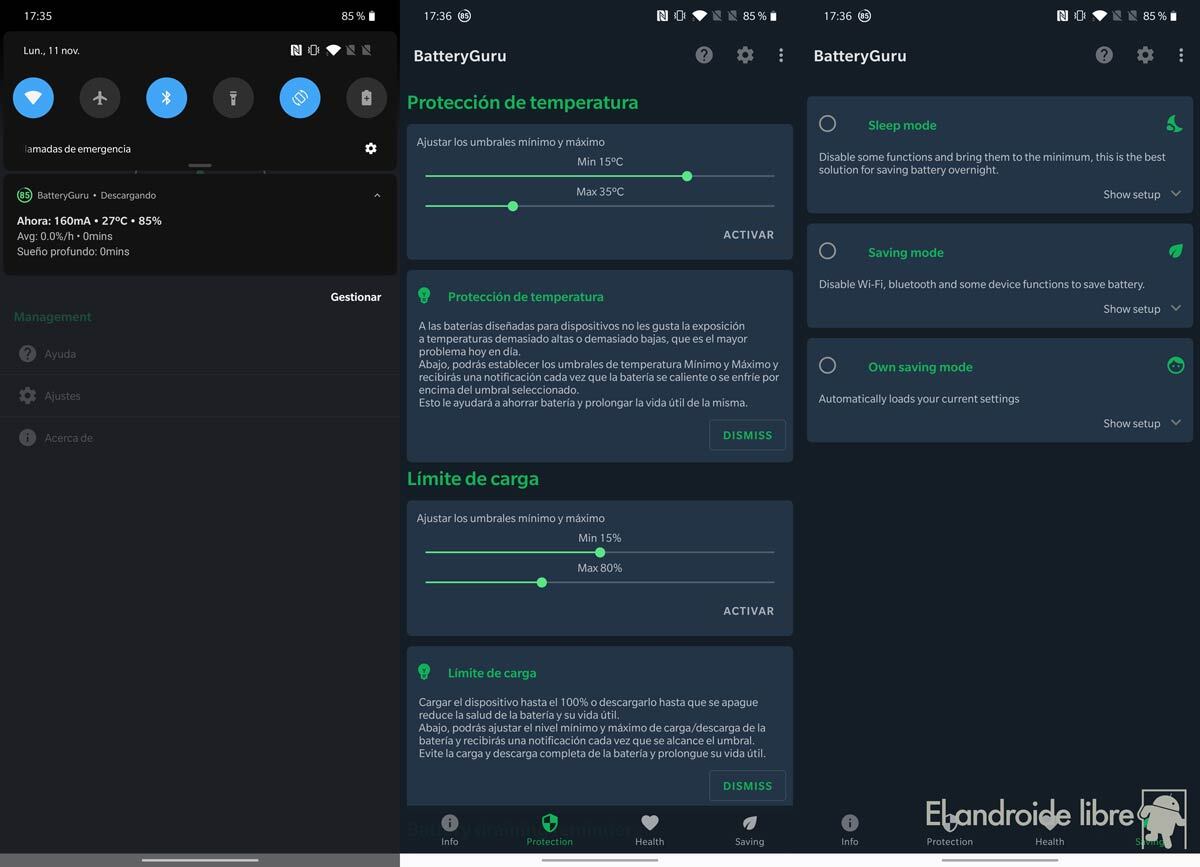Screen dimensions: 1200x867
Task: Collapse the BatteryGuru notification chevron
Action: click(377, 195)
